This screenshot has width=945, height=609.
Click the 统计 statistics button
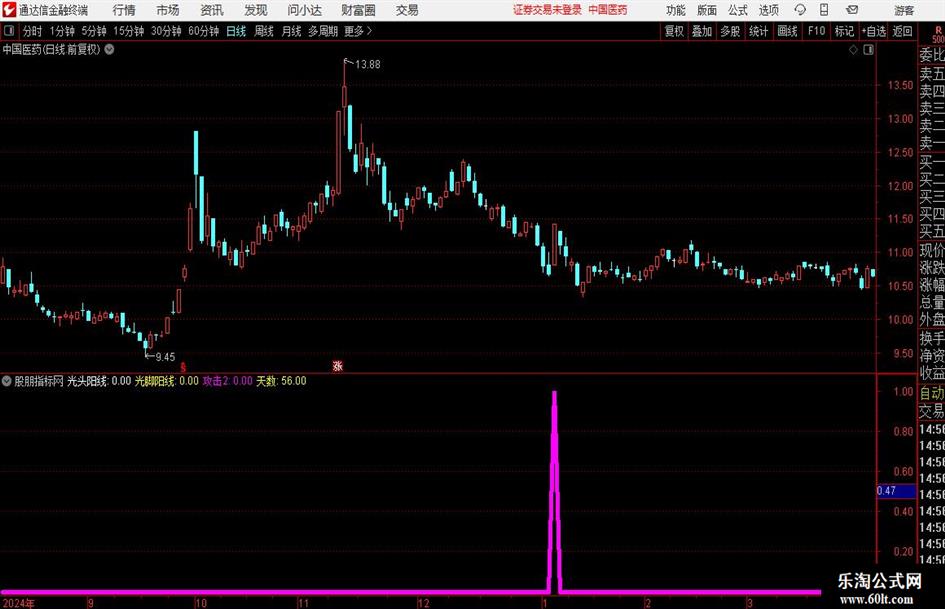pos(759,31)
